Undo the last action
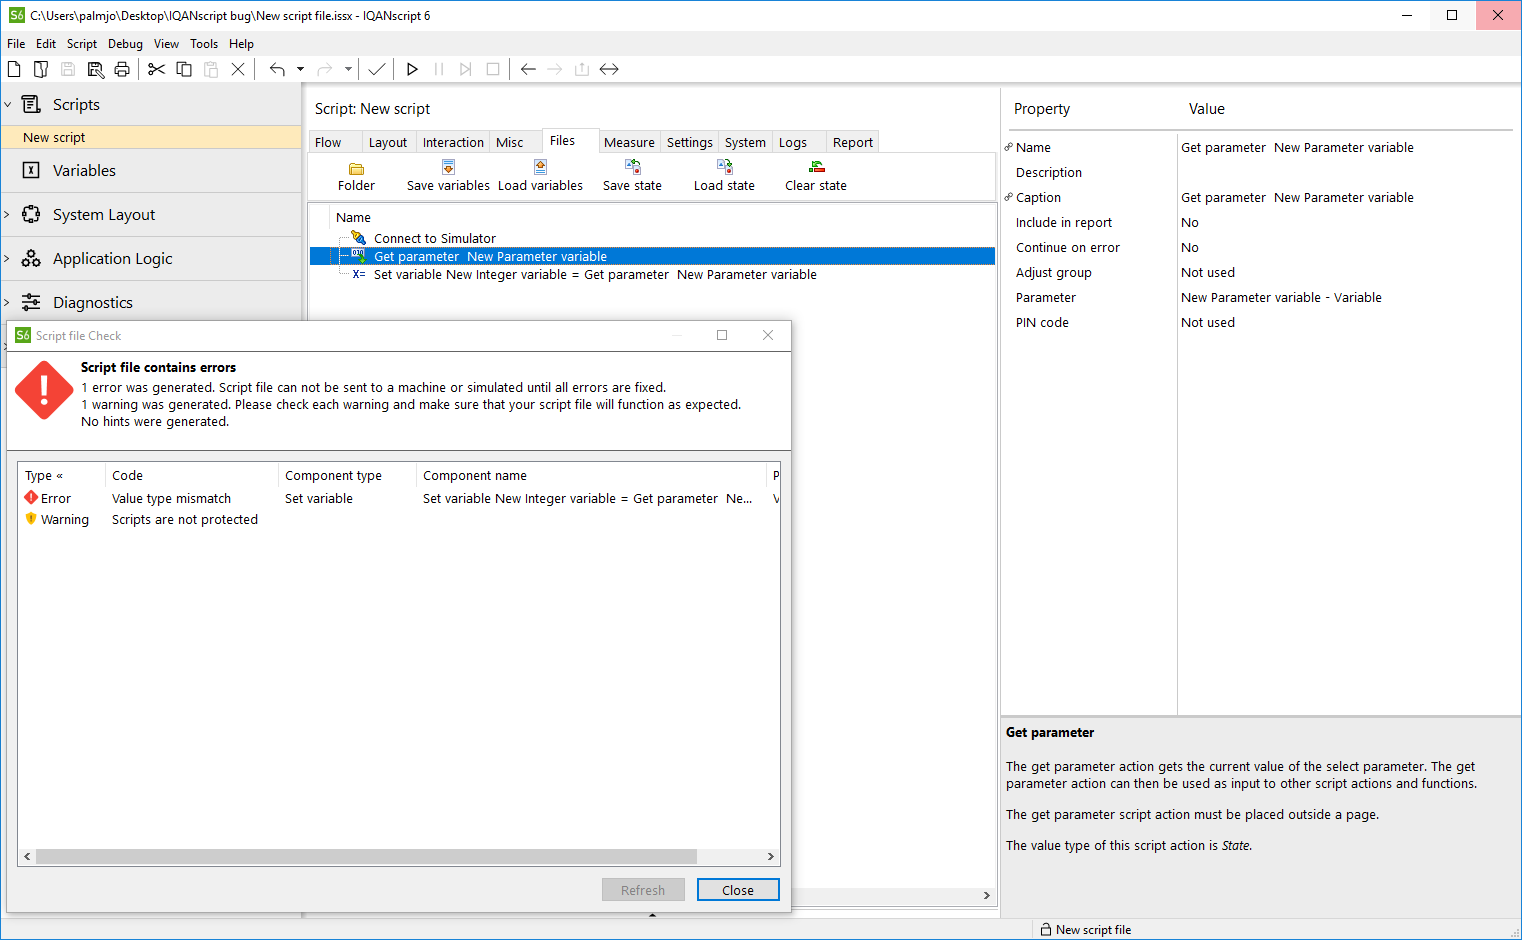This screenshot has width=1522, height=940. tap(277, 69)
